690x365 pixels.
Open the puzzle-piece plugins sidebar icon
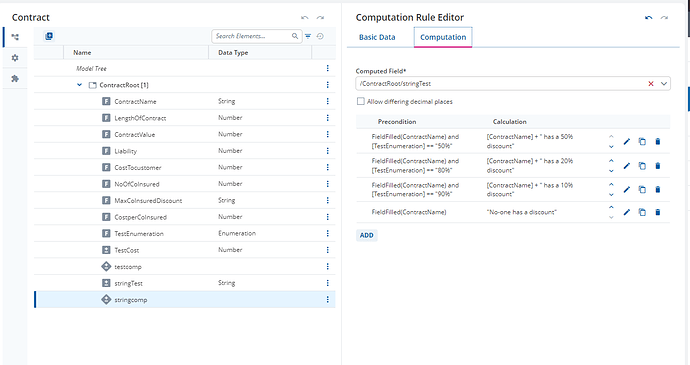click(x=15, y=78)
